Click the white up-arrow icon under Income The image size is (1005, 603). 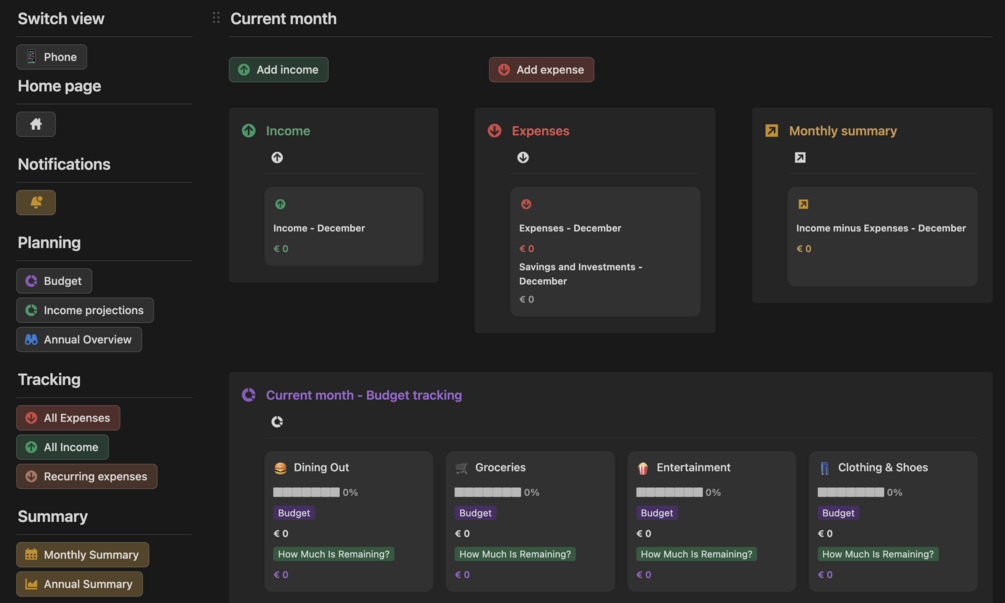tap(277, 158)
